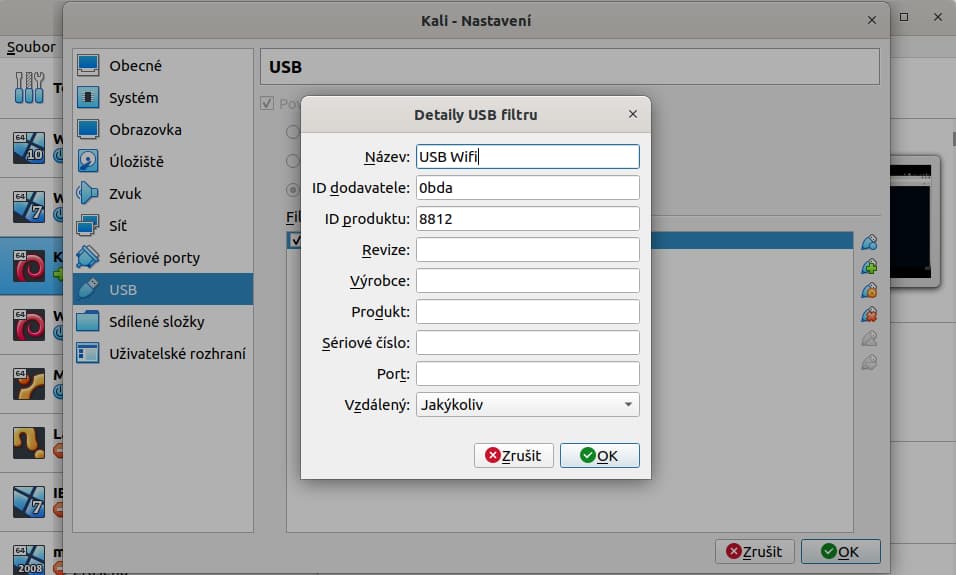Click the empty Sériové číslo field

[x=527, y=343]
